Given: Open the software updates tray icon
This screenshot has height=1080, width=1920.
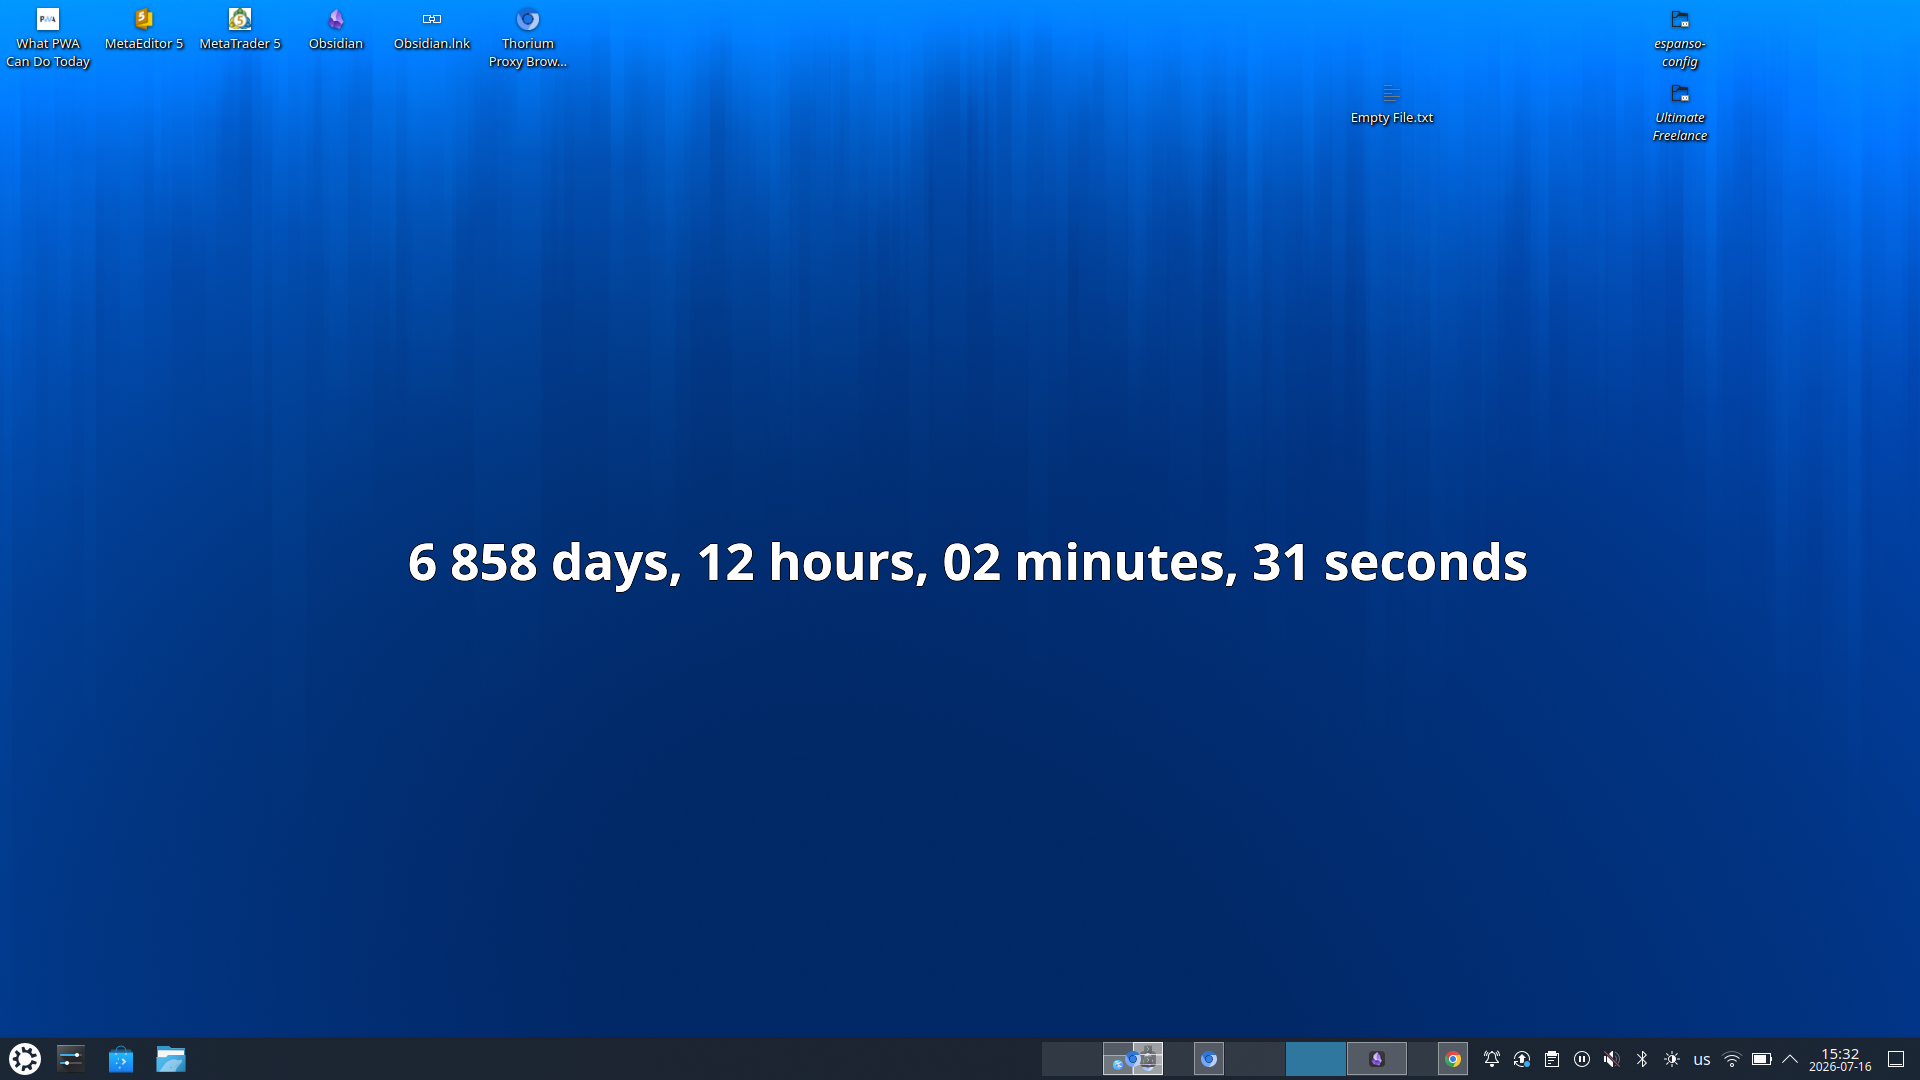Looking at the screenshot, I should pos(1522,1059).
